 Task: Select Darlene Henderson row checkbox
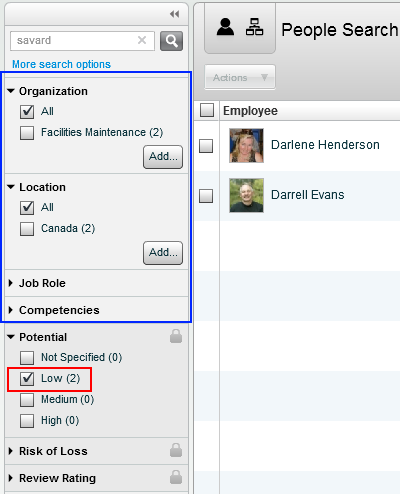point(206,146)
